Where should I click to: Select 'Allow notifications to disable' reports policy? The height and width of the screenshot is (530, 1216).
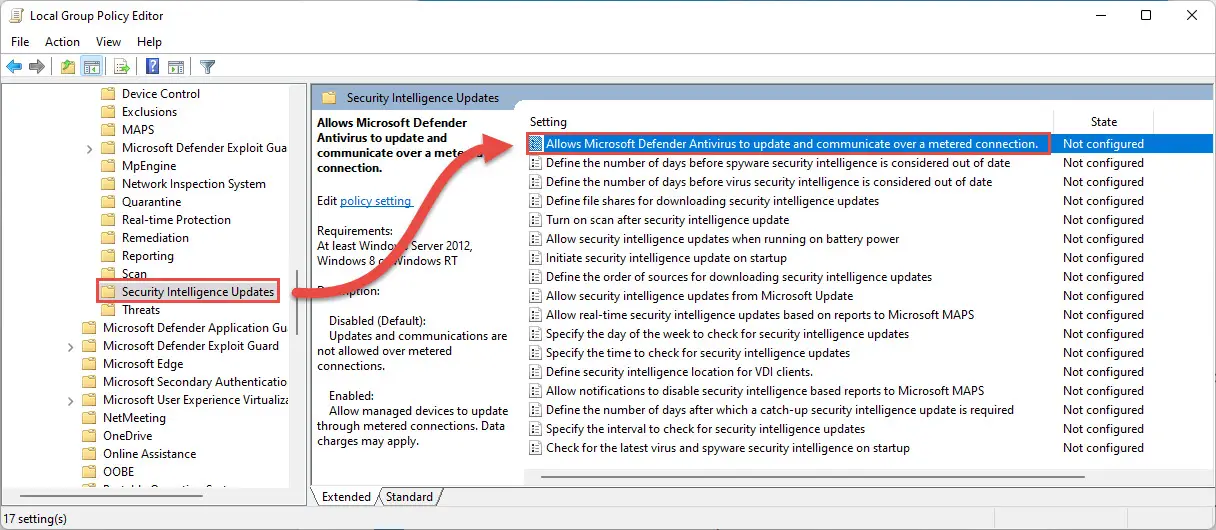[x=765, y=391]
